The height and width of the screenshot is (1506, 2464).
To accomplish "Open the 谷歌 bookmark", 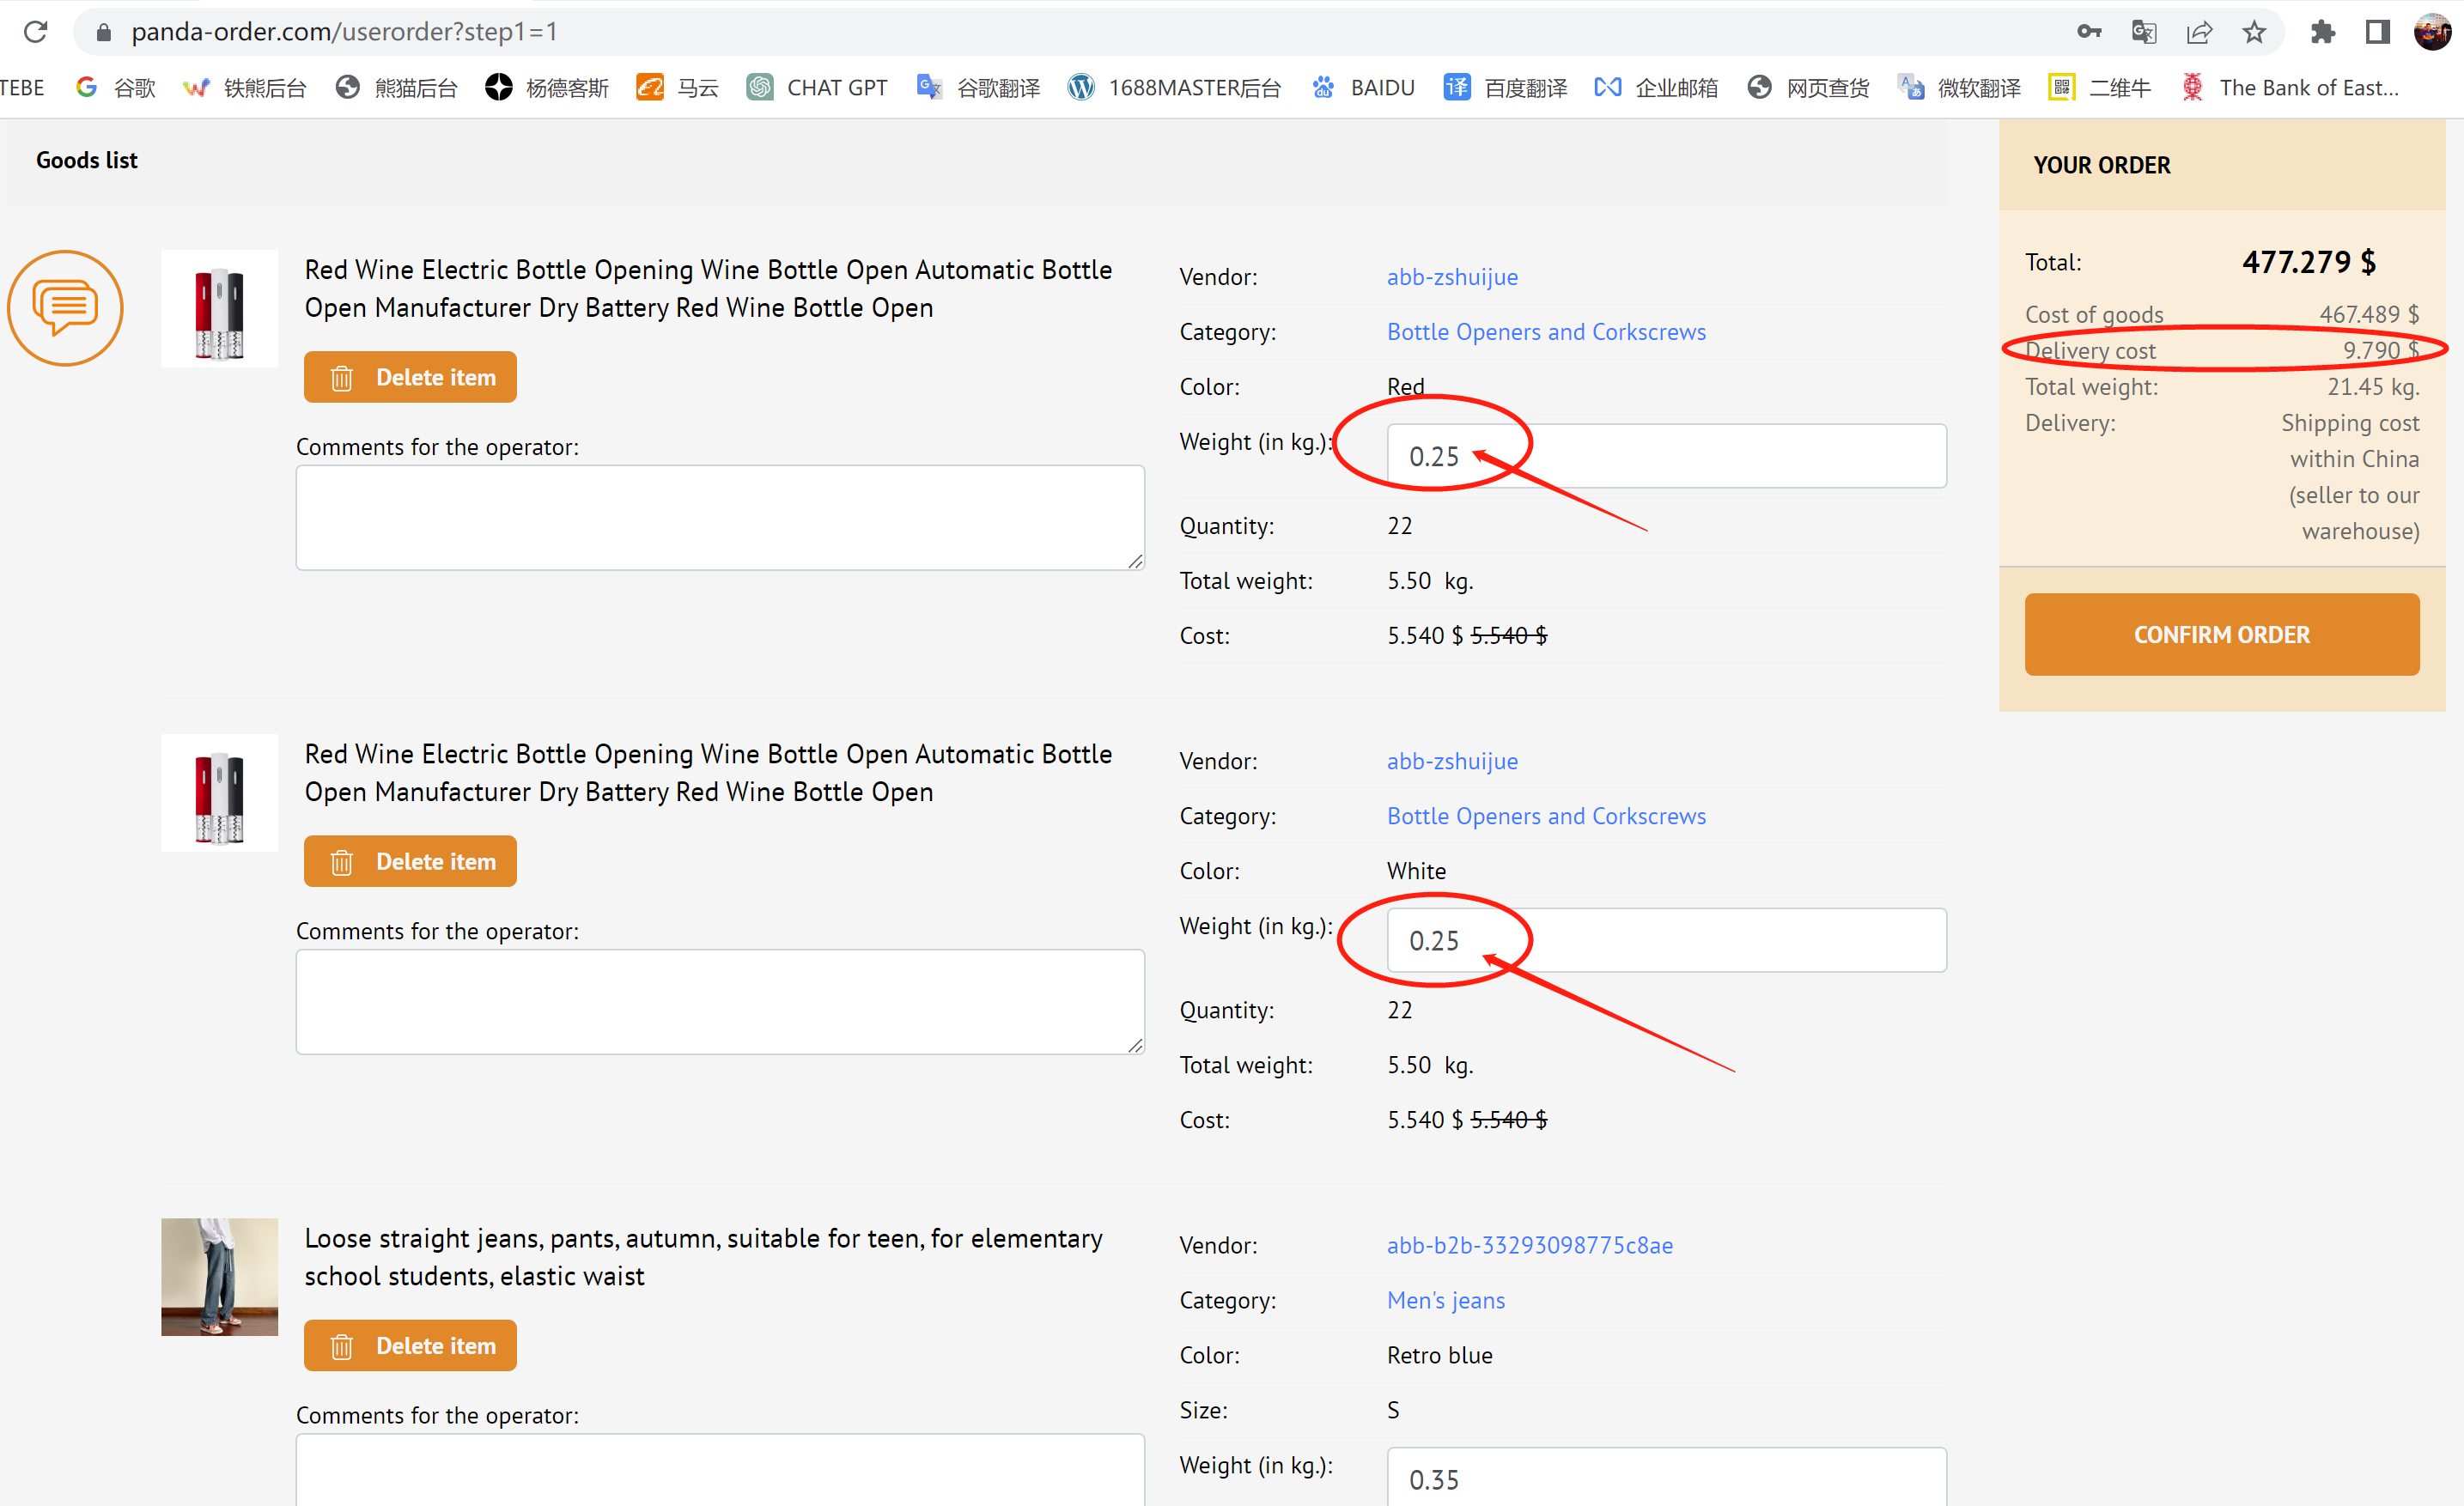I will tap(116, 88).
